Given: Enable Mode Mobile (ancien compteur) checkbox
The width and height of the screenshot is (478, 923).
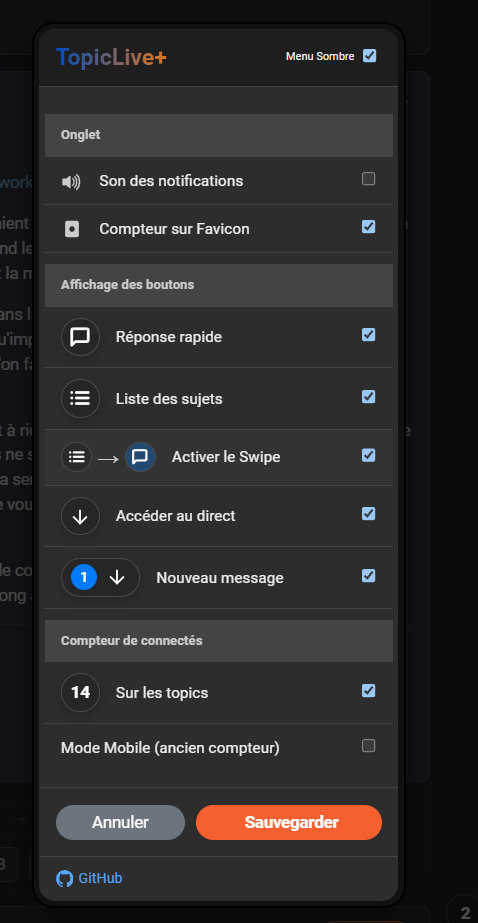Looking at the screenshot, I should click(x=369, y=746).
